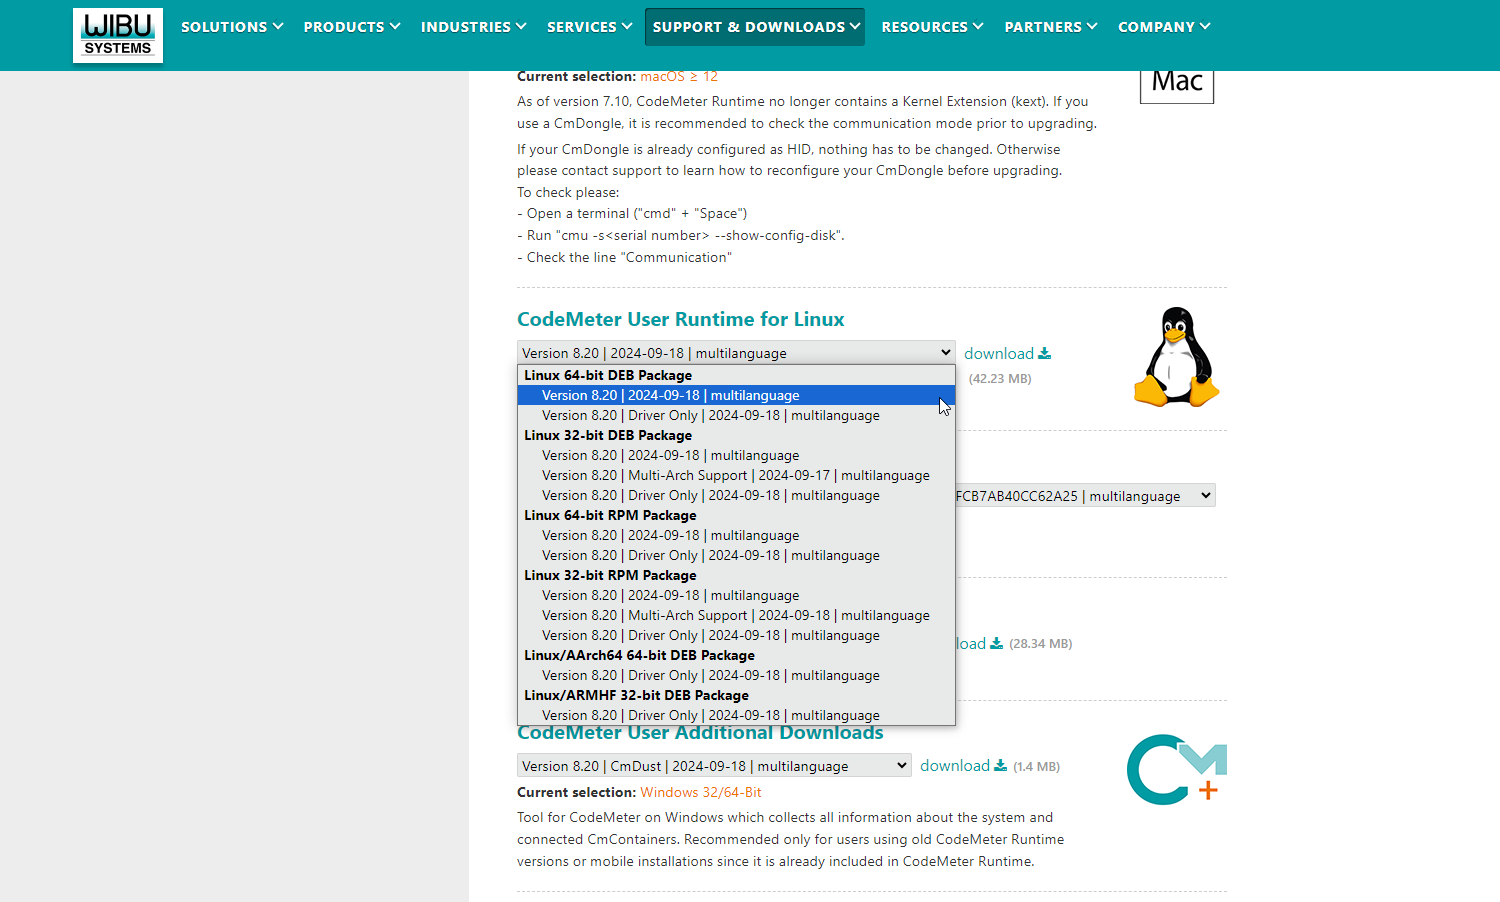Click the CodeMeter User Runtime for Linux heading
The image size is (1500, 902).
tap(680, 319)
